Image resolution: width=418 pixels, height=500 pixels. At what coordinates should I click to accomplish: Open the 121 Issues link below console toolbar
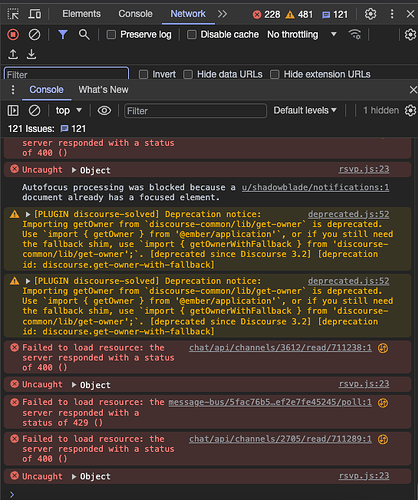point(47,129)
